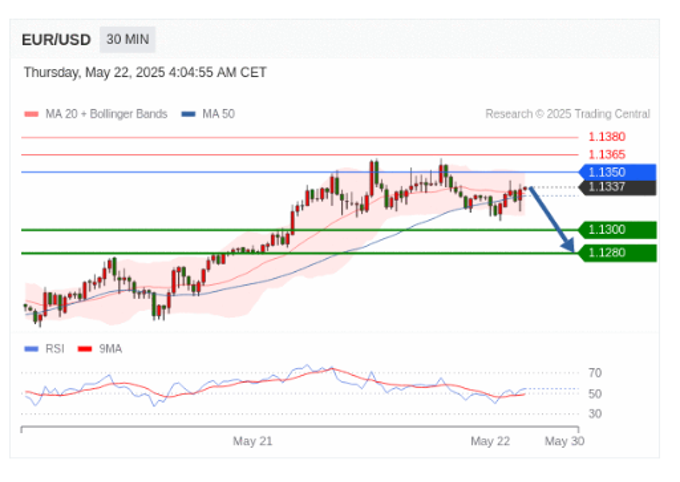This screenshot has width=680, height=482.
Task: Click the May 22 date axis label
Action: tap(490, 441)
